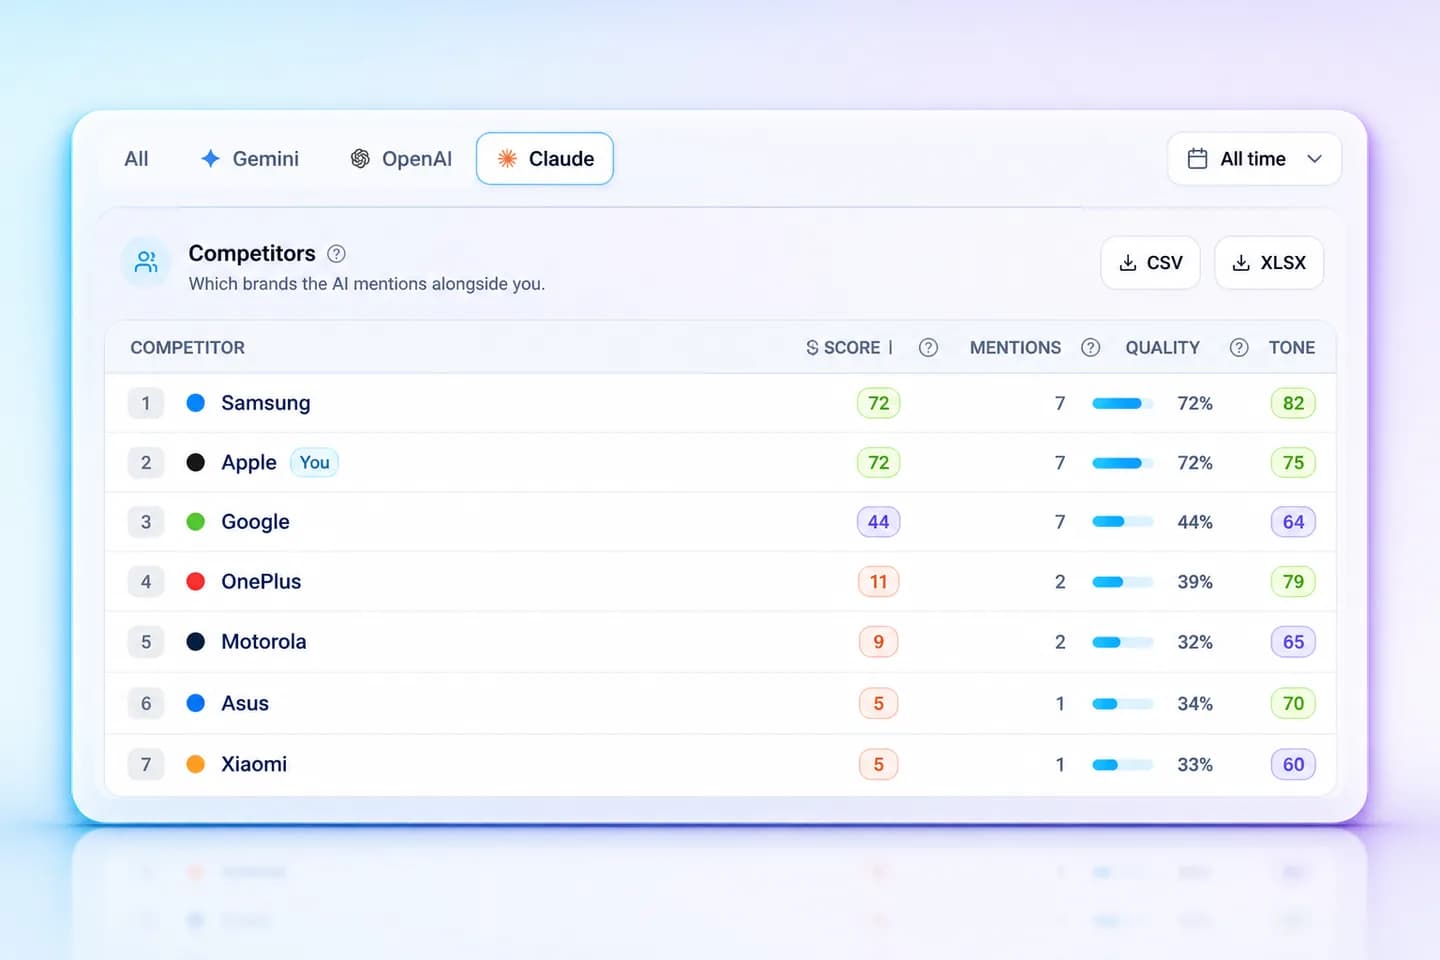The image size is (1440, 960).
Task: Click OnePlus quality progress bar
Action: pyautogui.click(x=1123, y=582)
